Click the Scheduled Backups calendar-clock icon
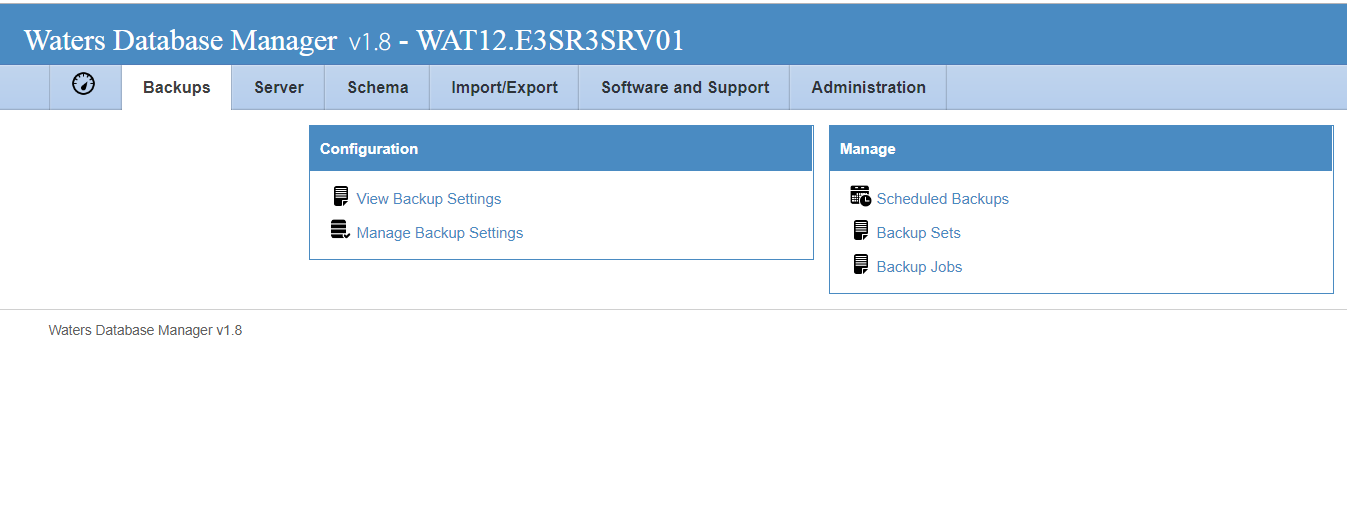Screen dimensions: 1347x519 tap(860, 196)
